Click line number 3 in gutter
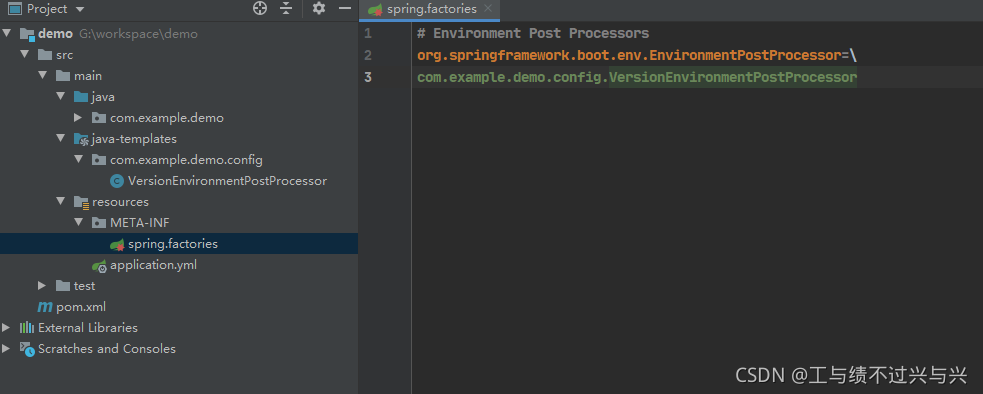The height and width of the screenshot is (394, 983). coord(368,77)
